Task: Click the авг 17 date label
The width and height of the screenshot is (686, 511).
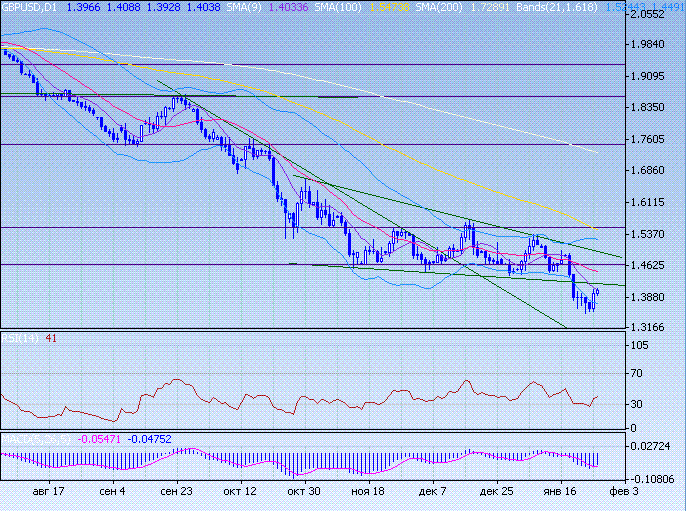Action: (x=49, y=492)
